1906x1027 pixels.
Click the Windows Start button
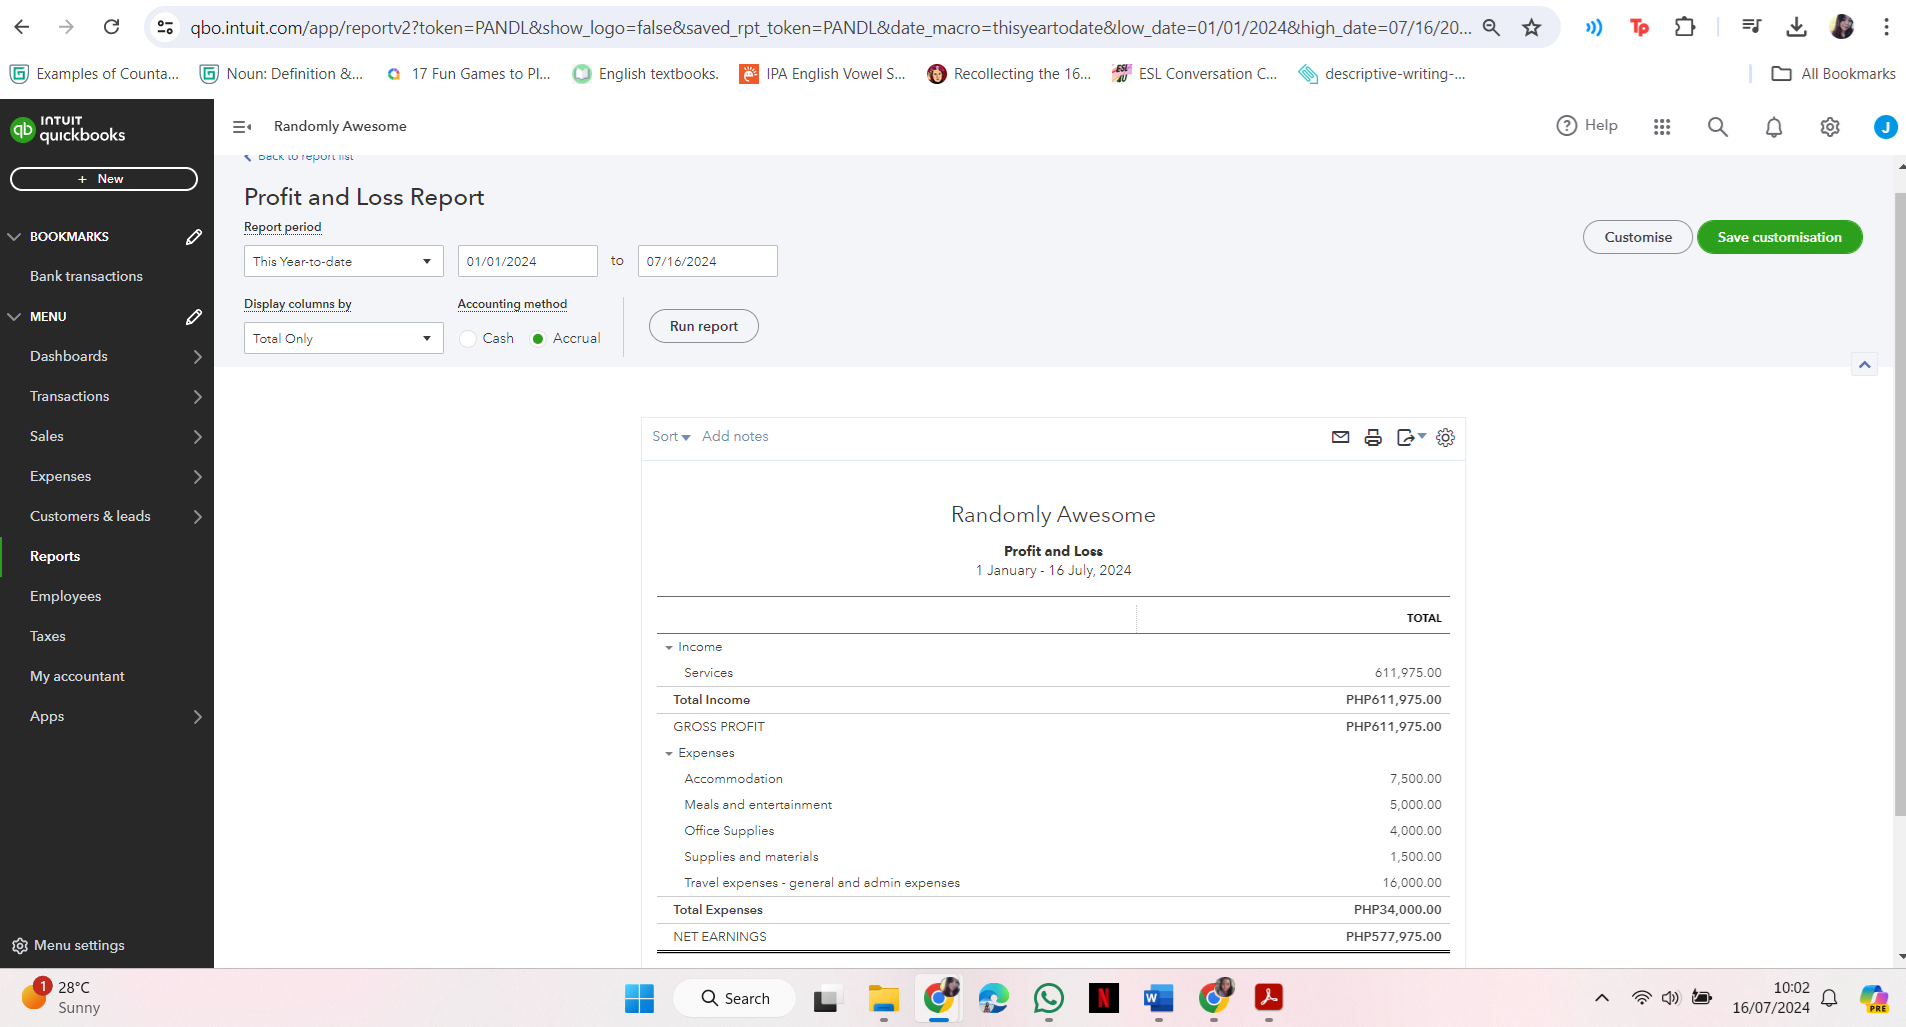[x=639, y=998]
